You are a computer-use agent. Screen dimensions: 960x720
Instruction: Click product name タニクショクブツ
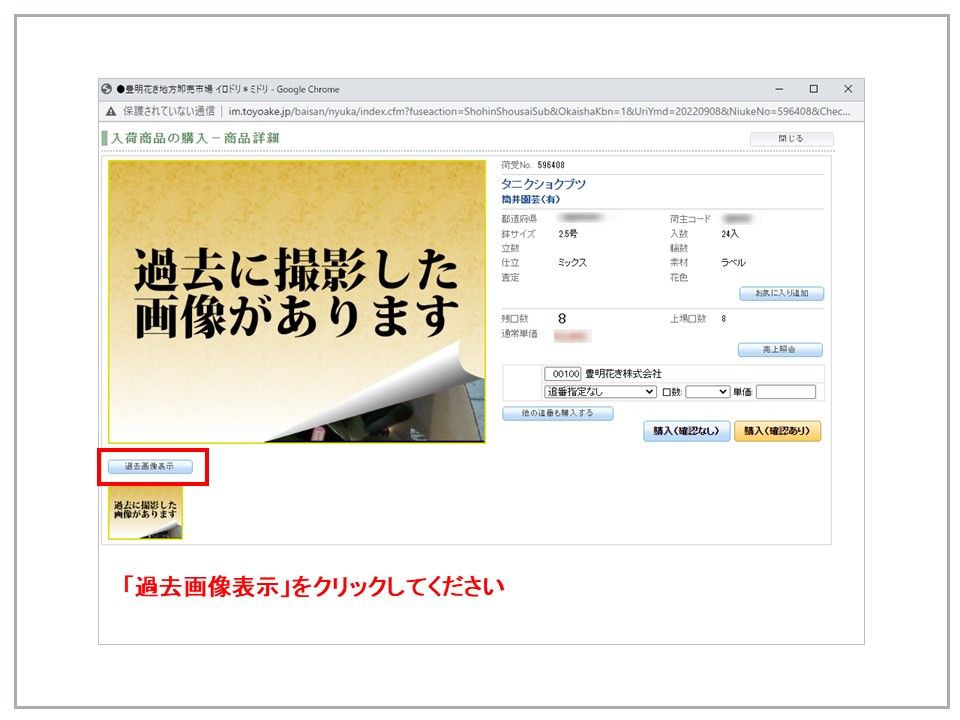543,184
